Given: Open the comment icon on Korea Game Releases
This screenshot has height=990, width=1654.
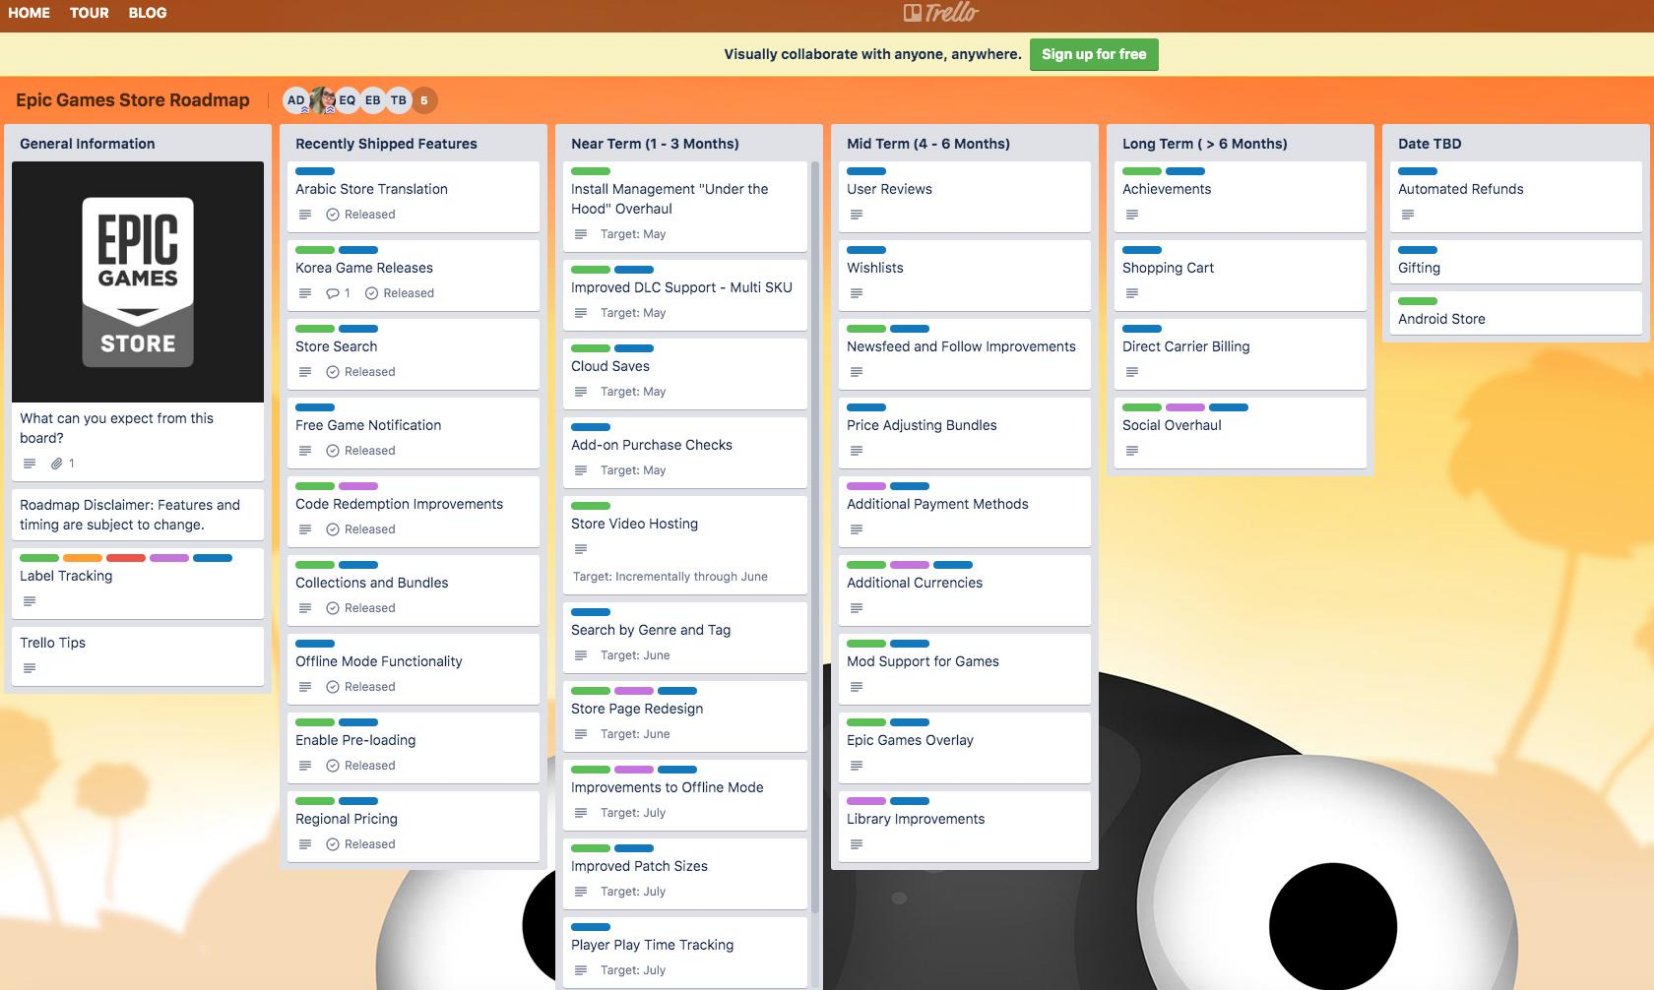Looking at the screenshot, I should [333, 293].
